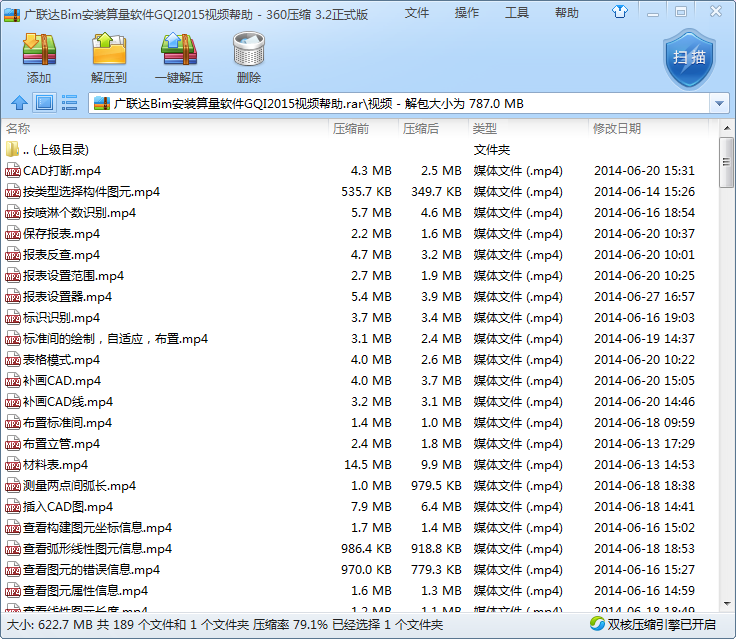Click the mp4 icon of 查看弧形线性图元信息.mp4
This screenshot has height=639, width=736.
click(13, 549)
